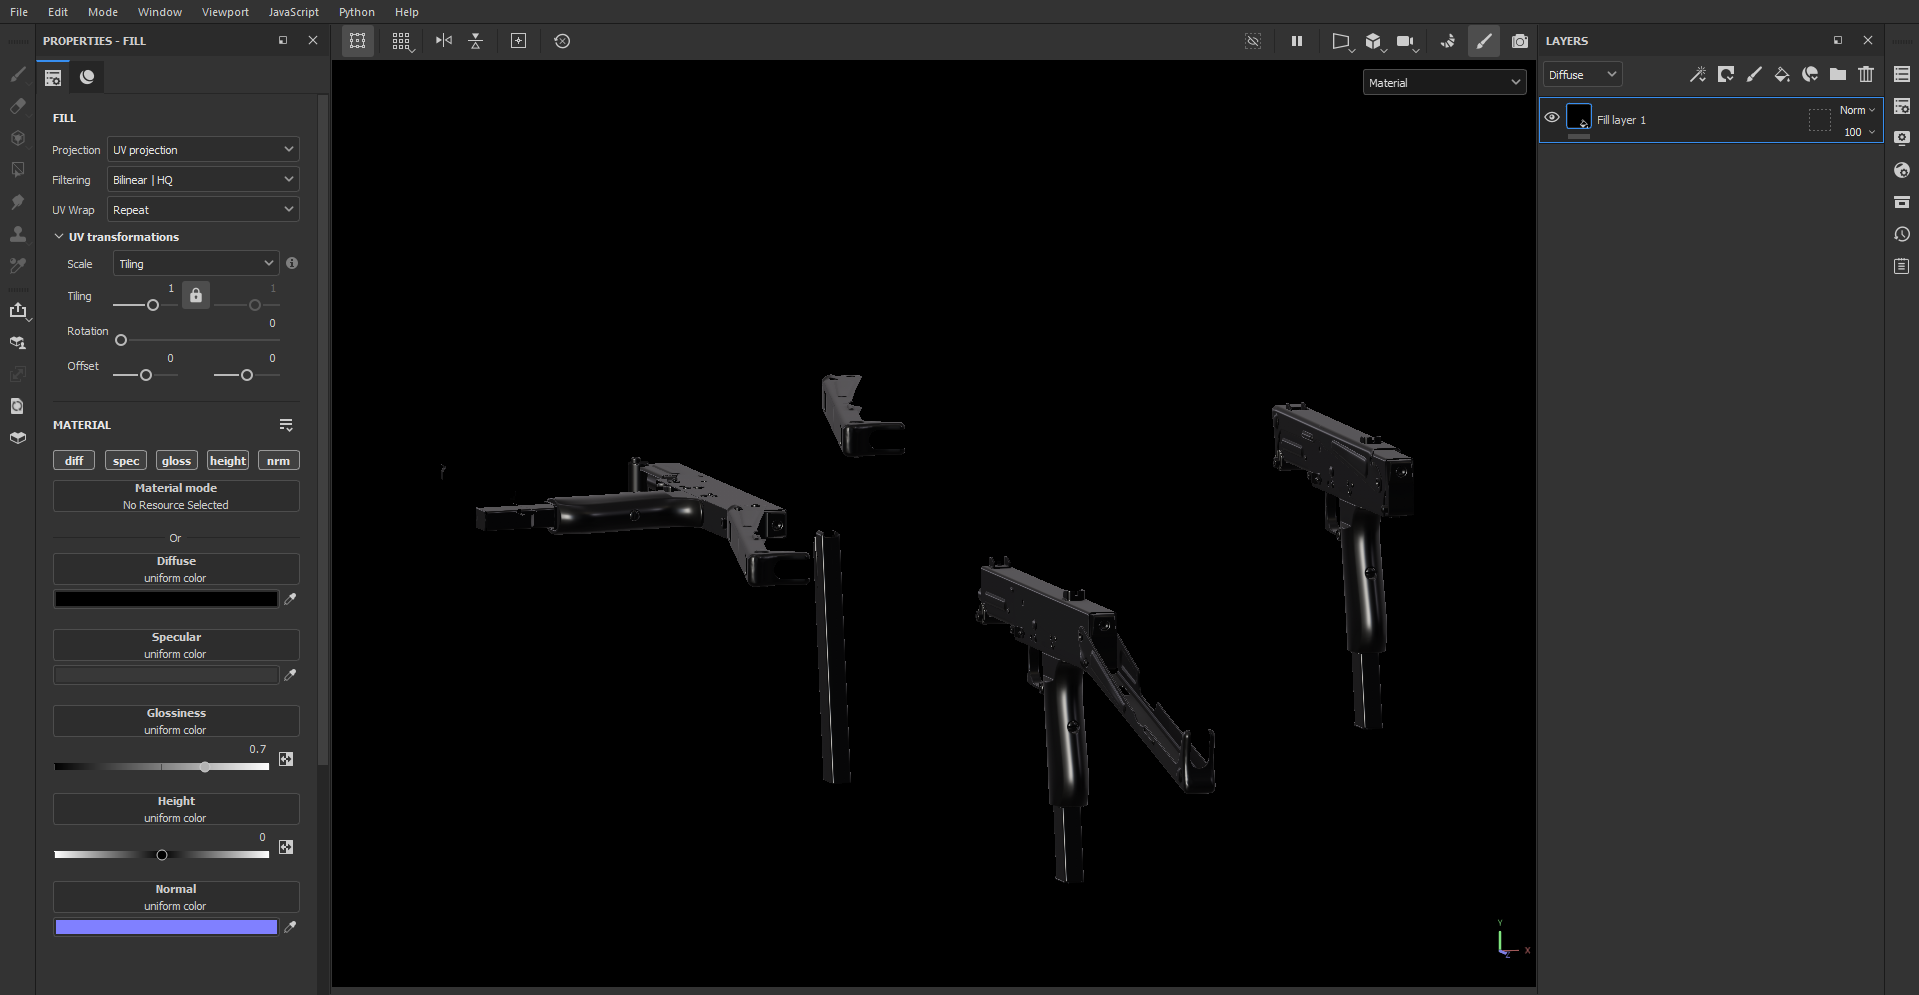Viewport: 1919px width, 995px height.
Task: Select the Material picker eyedropper tool
Action: 17,266
